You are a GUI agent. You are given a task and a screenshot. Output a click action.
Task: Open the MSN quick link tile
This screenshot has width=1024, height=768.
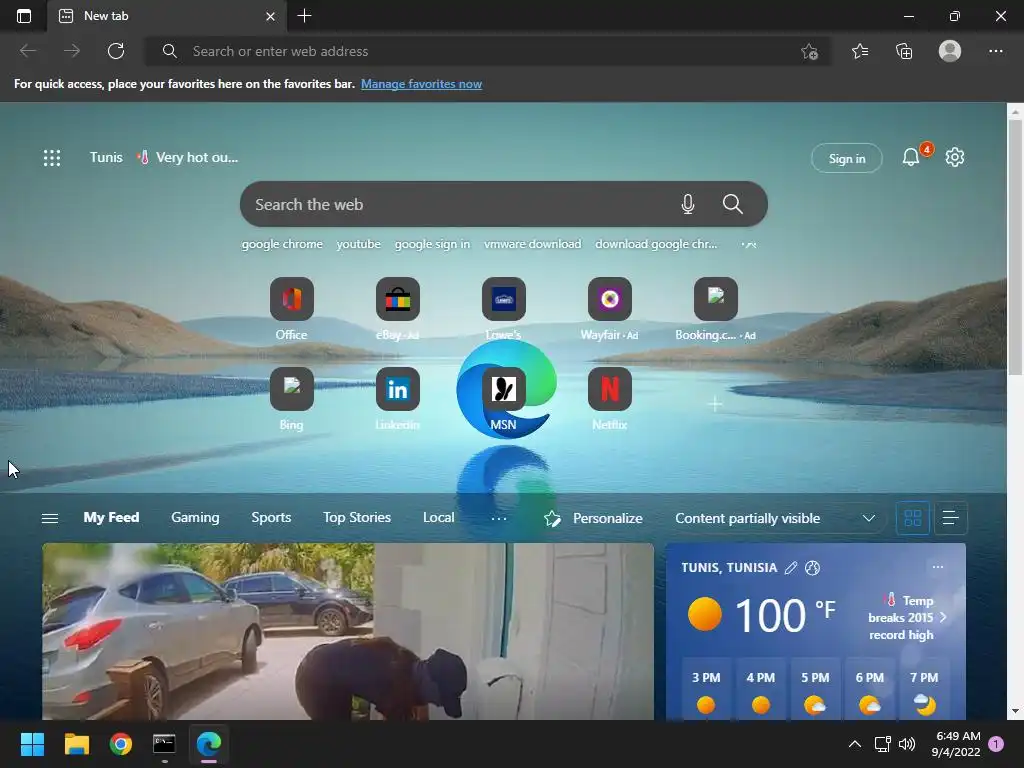pyautogui.click(x=504, y=389)
